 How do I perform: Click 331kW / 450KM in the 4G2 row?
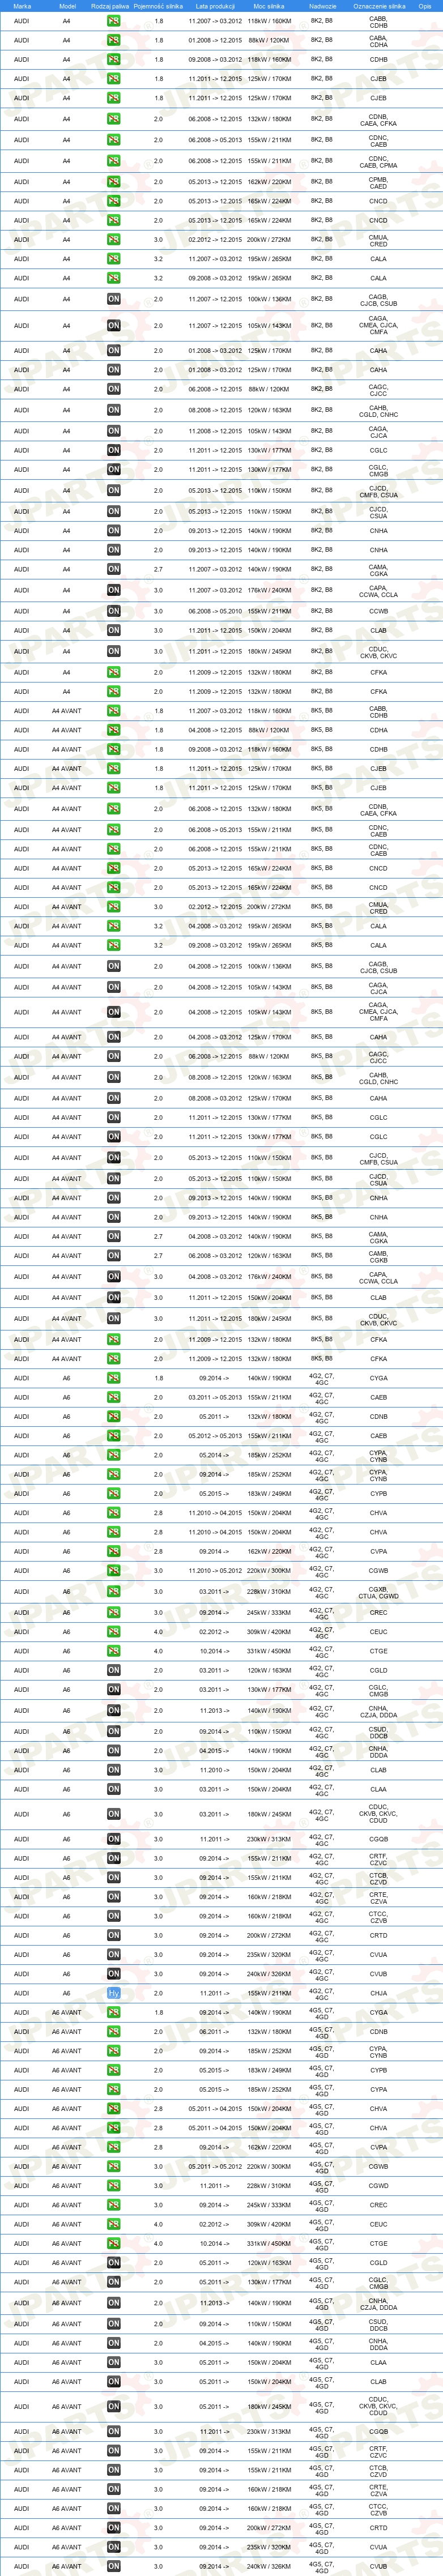269,1651
